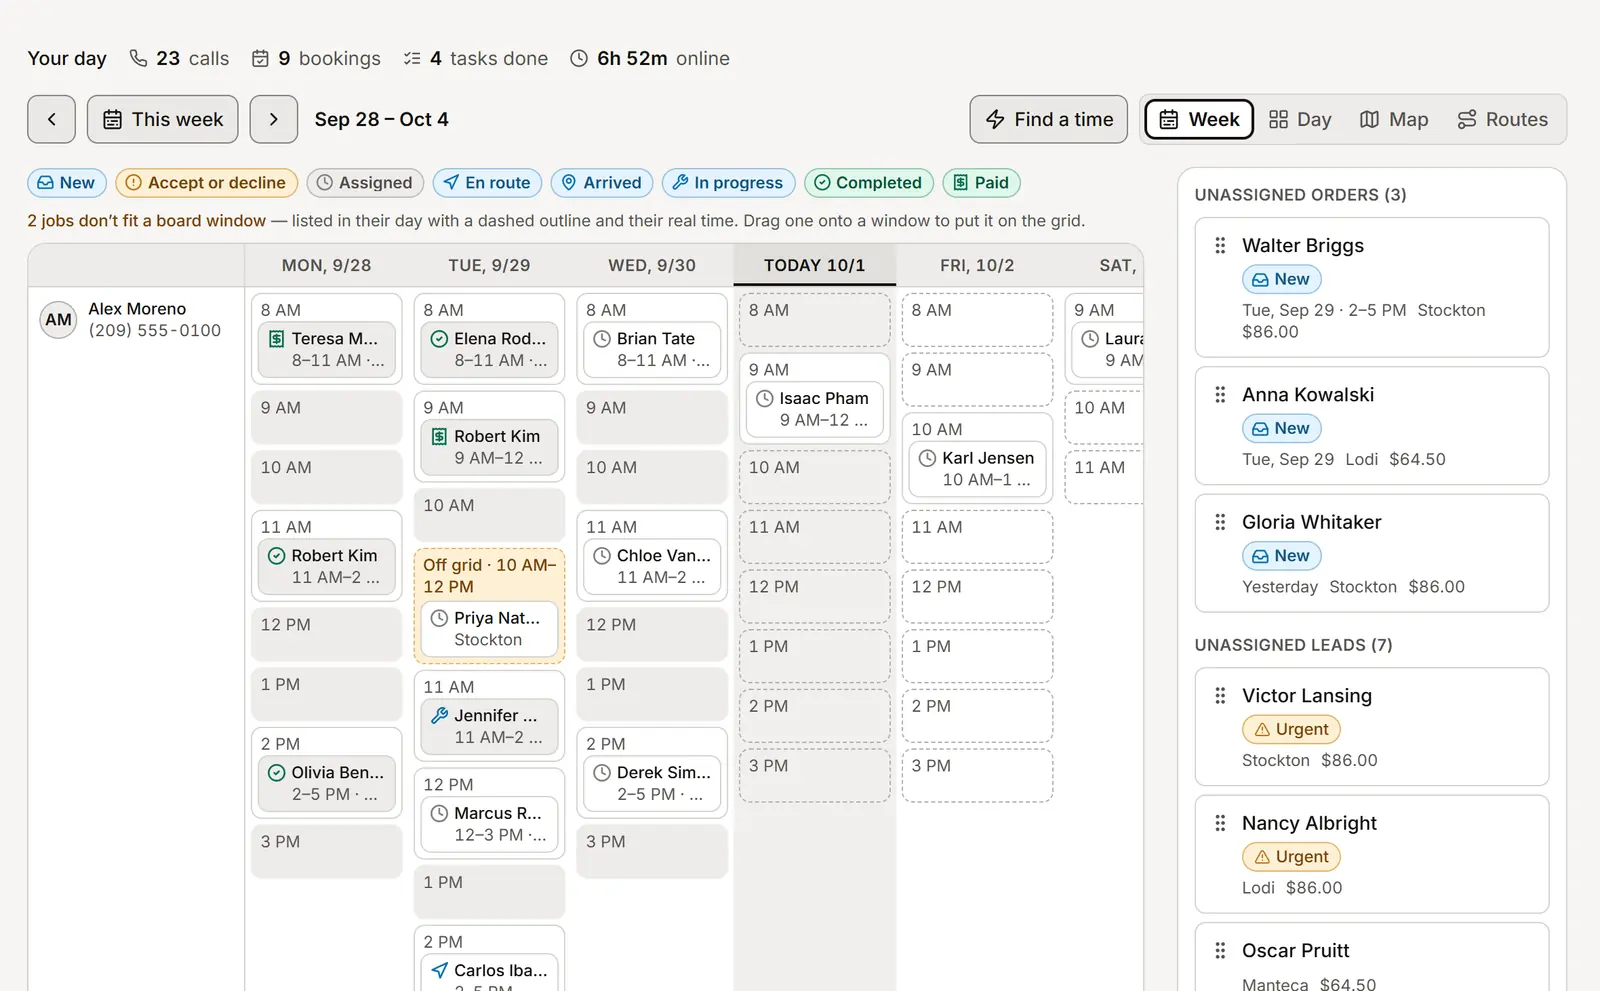Click the phone icon beside 23 calls
1600x991 pixels.
(x=138, y=58)
